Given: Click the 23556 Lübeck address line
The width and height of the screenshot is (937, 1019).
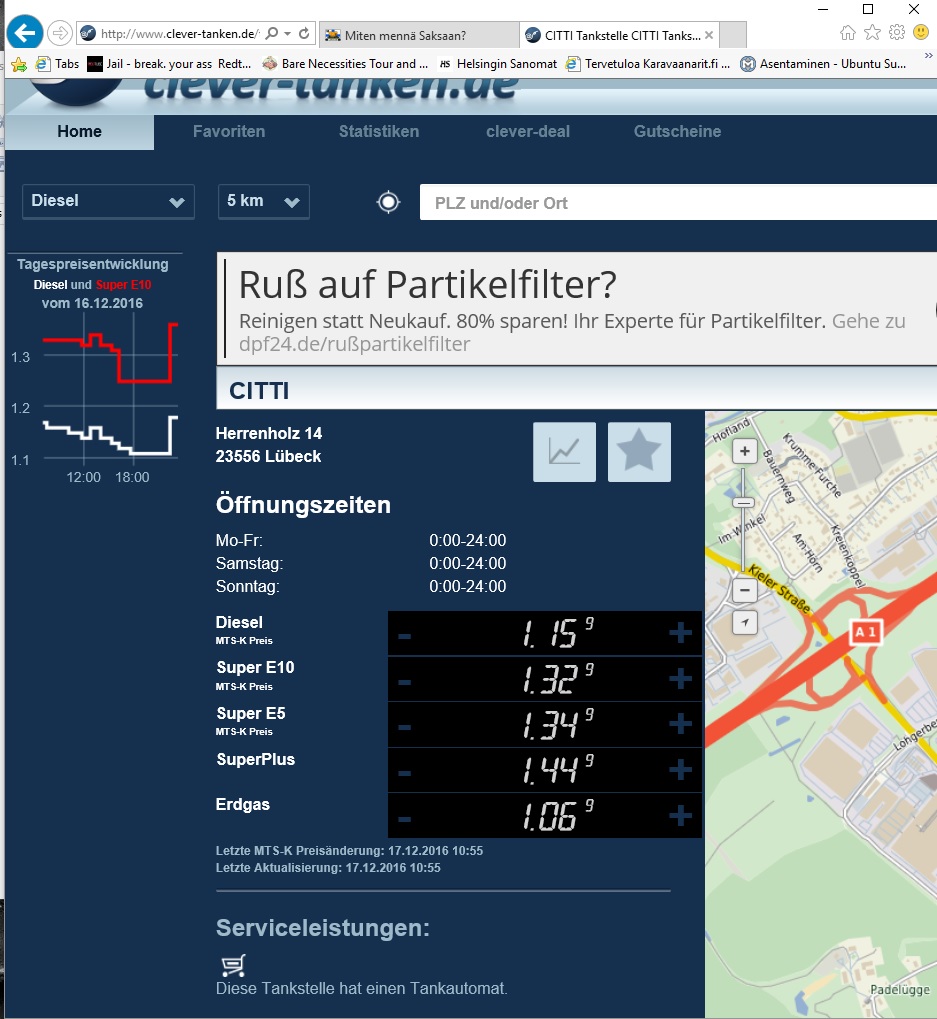Looking at the screenshot, I should tap(268, 456).
